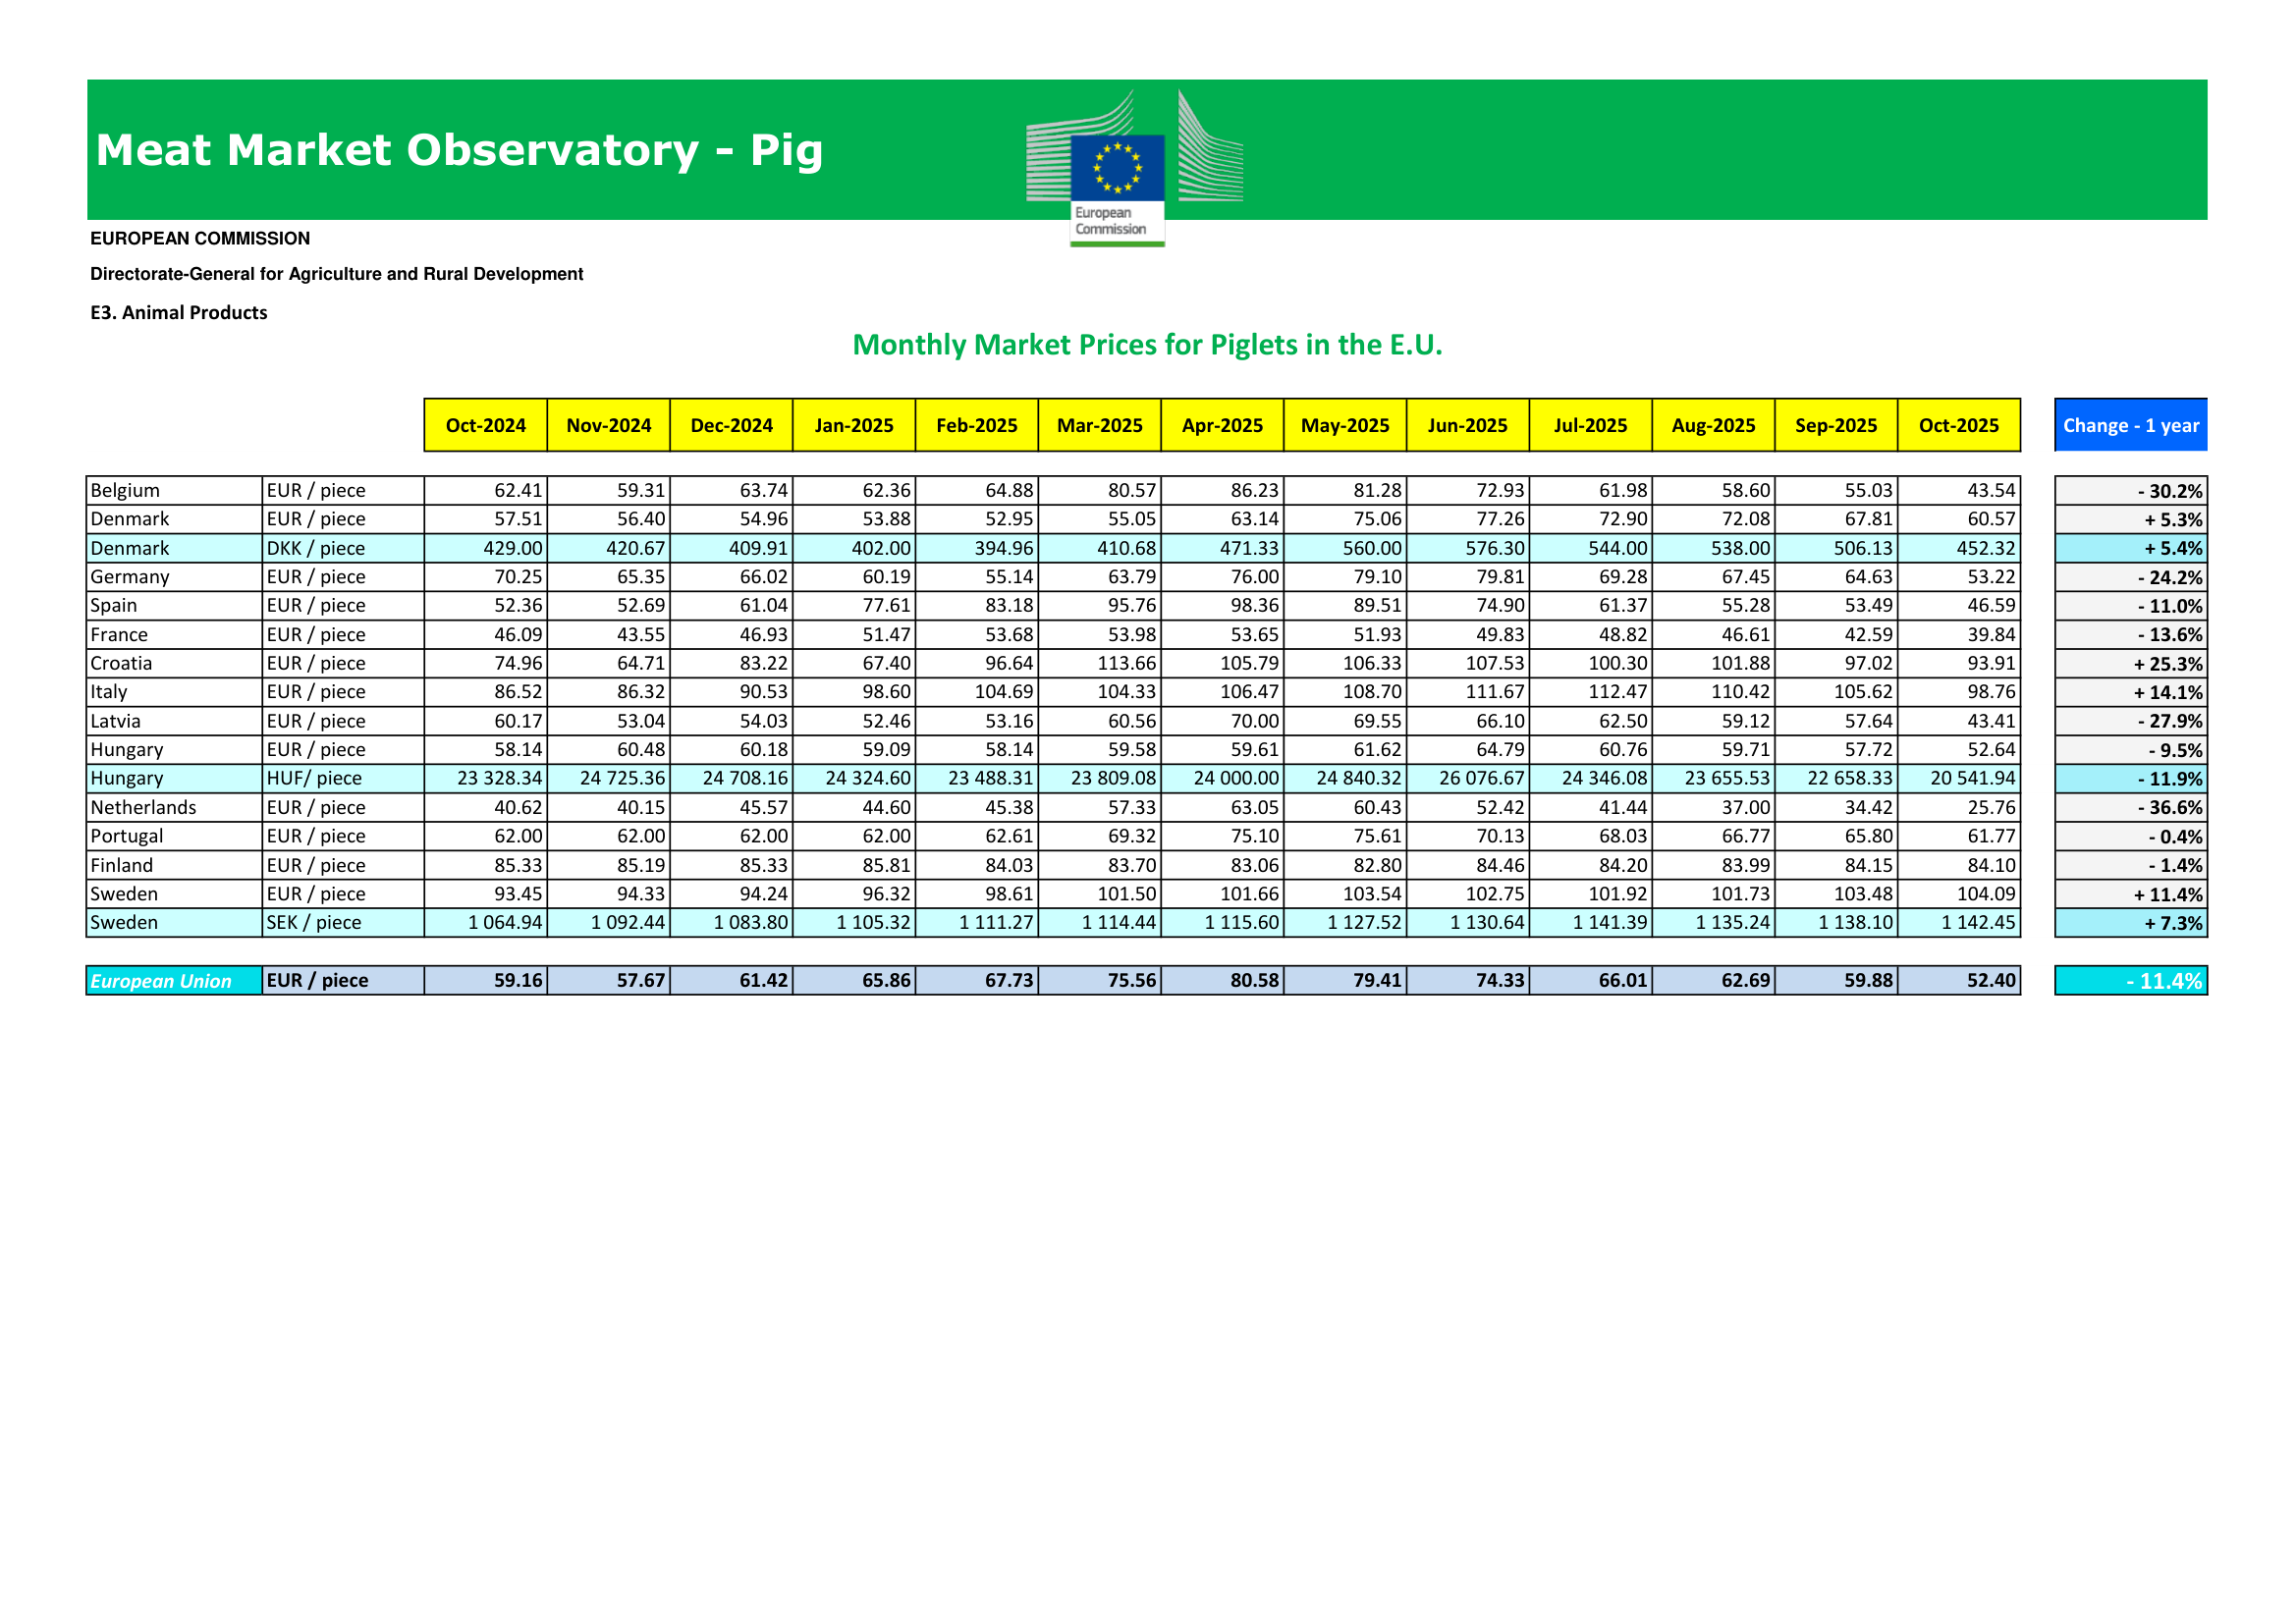Click the Directorate-General for Agriculture line
The height and width of the screenshot is (1624, 2296).
(336, 274)
